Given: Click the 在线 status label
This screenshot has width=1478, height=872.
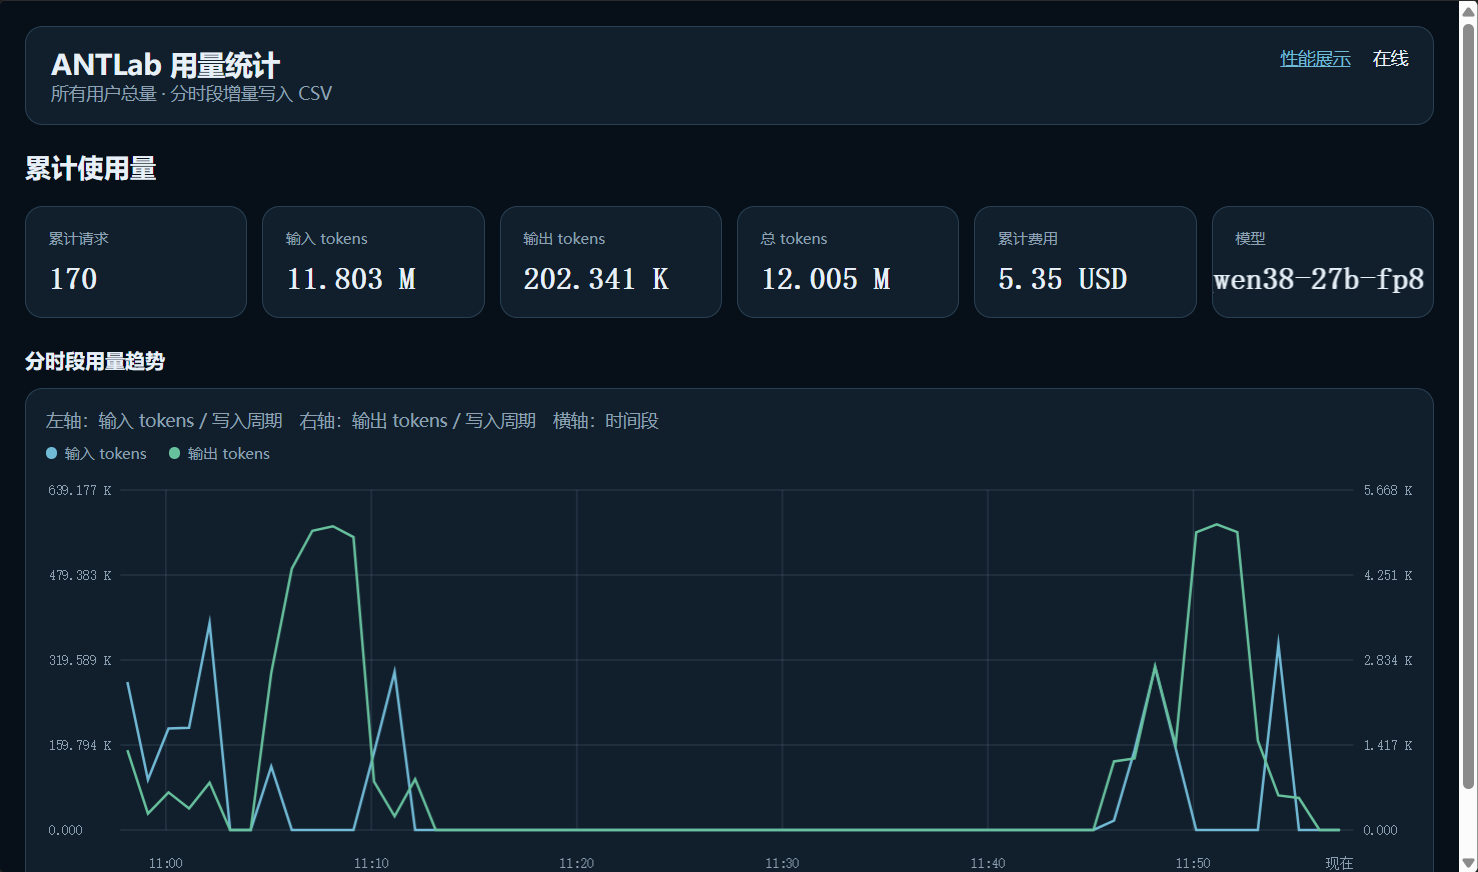Looking at the screenshot, I should pyautogui.click(x=1390, y=59).
